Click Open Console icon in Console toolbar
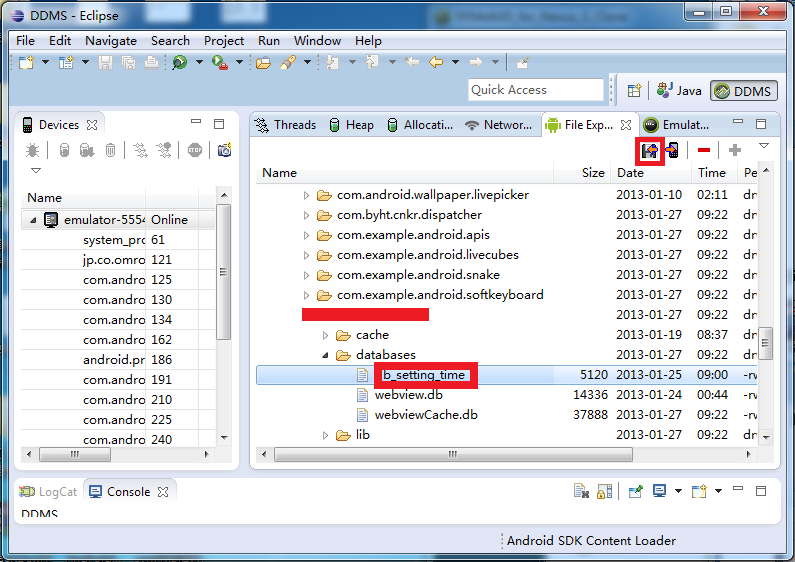This screenshot has height=562, width=795. tap(699, 491)
